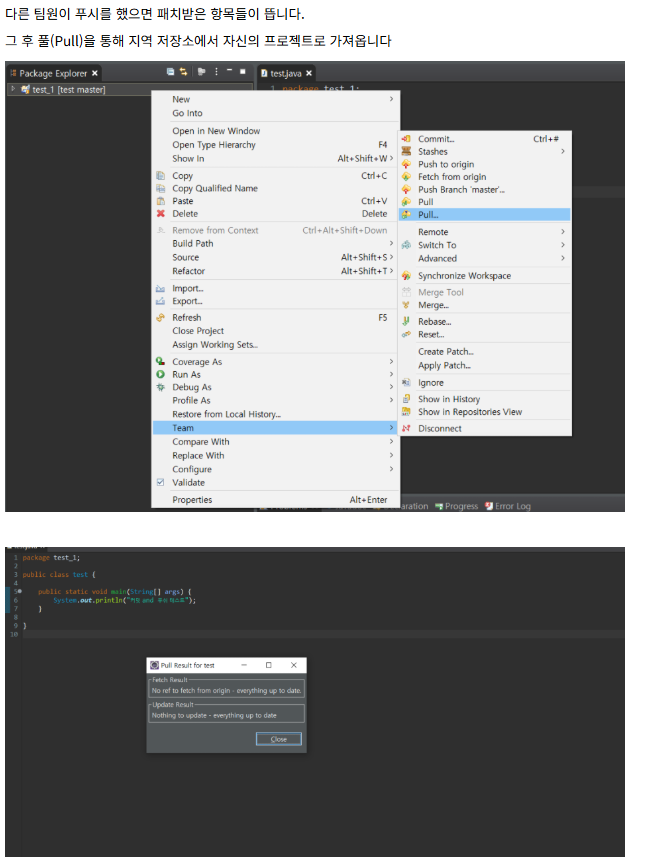Click the Show in History icon
662x865 pixels.
[407, 399]
